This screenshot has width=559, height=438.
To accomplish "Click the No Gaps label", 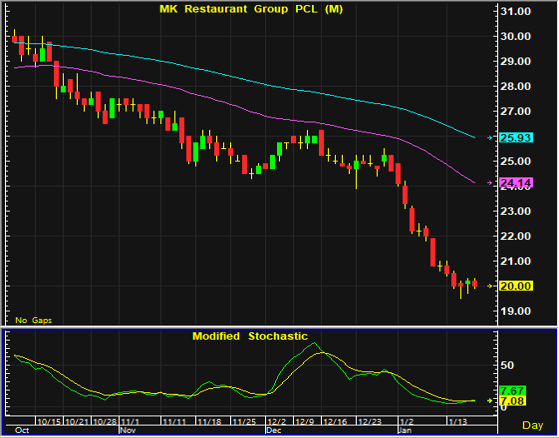I will (34, 320).
